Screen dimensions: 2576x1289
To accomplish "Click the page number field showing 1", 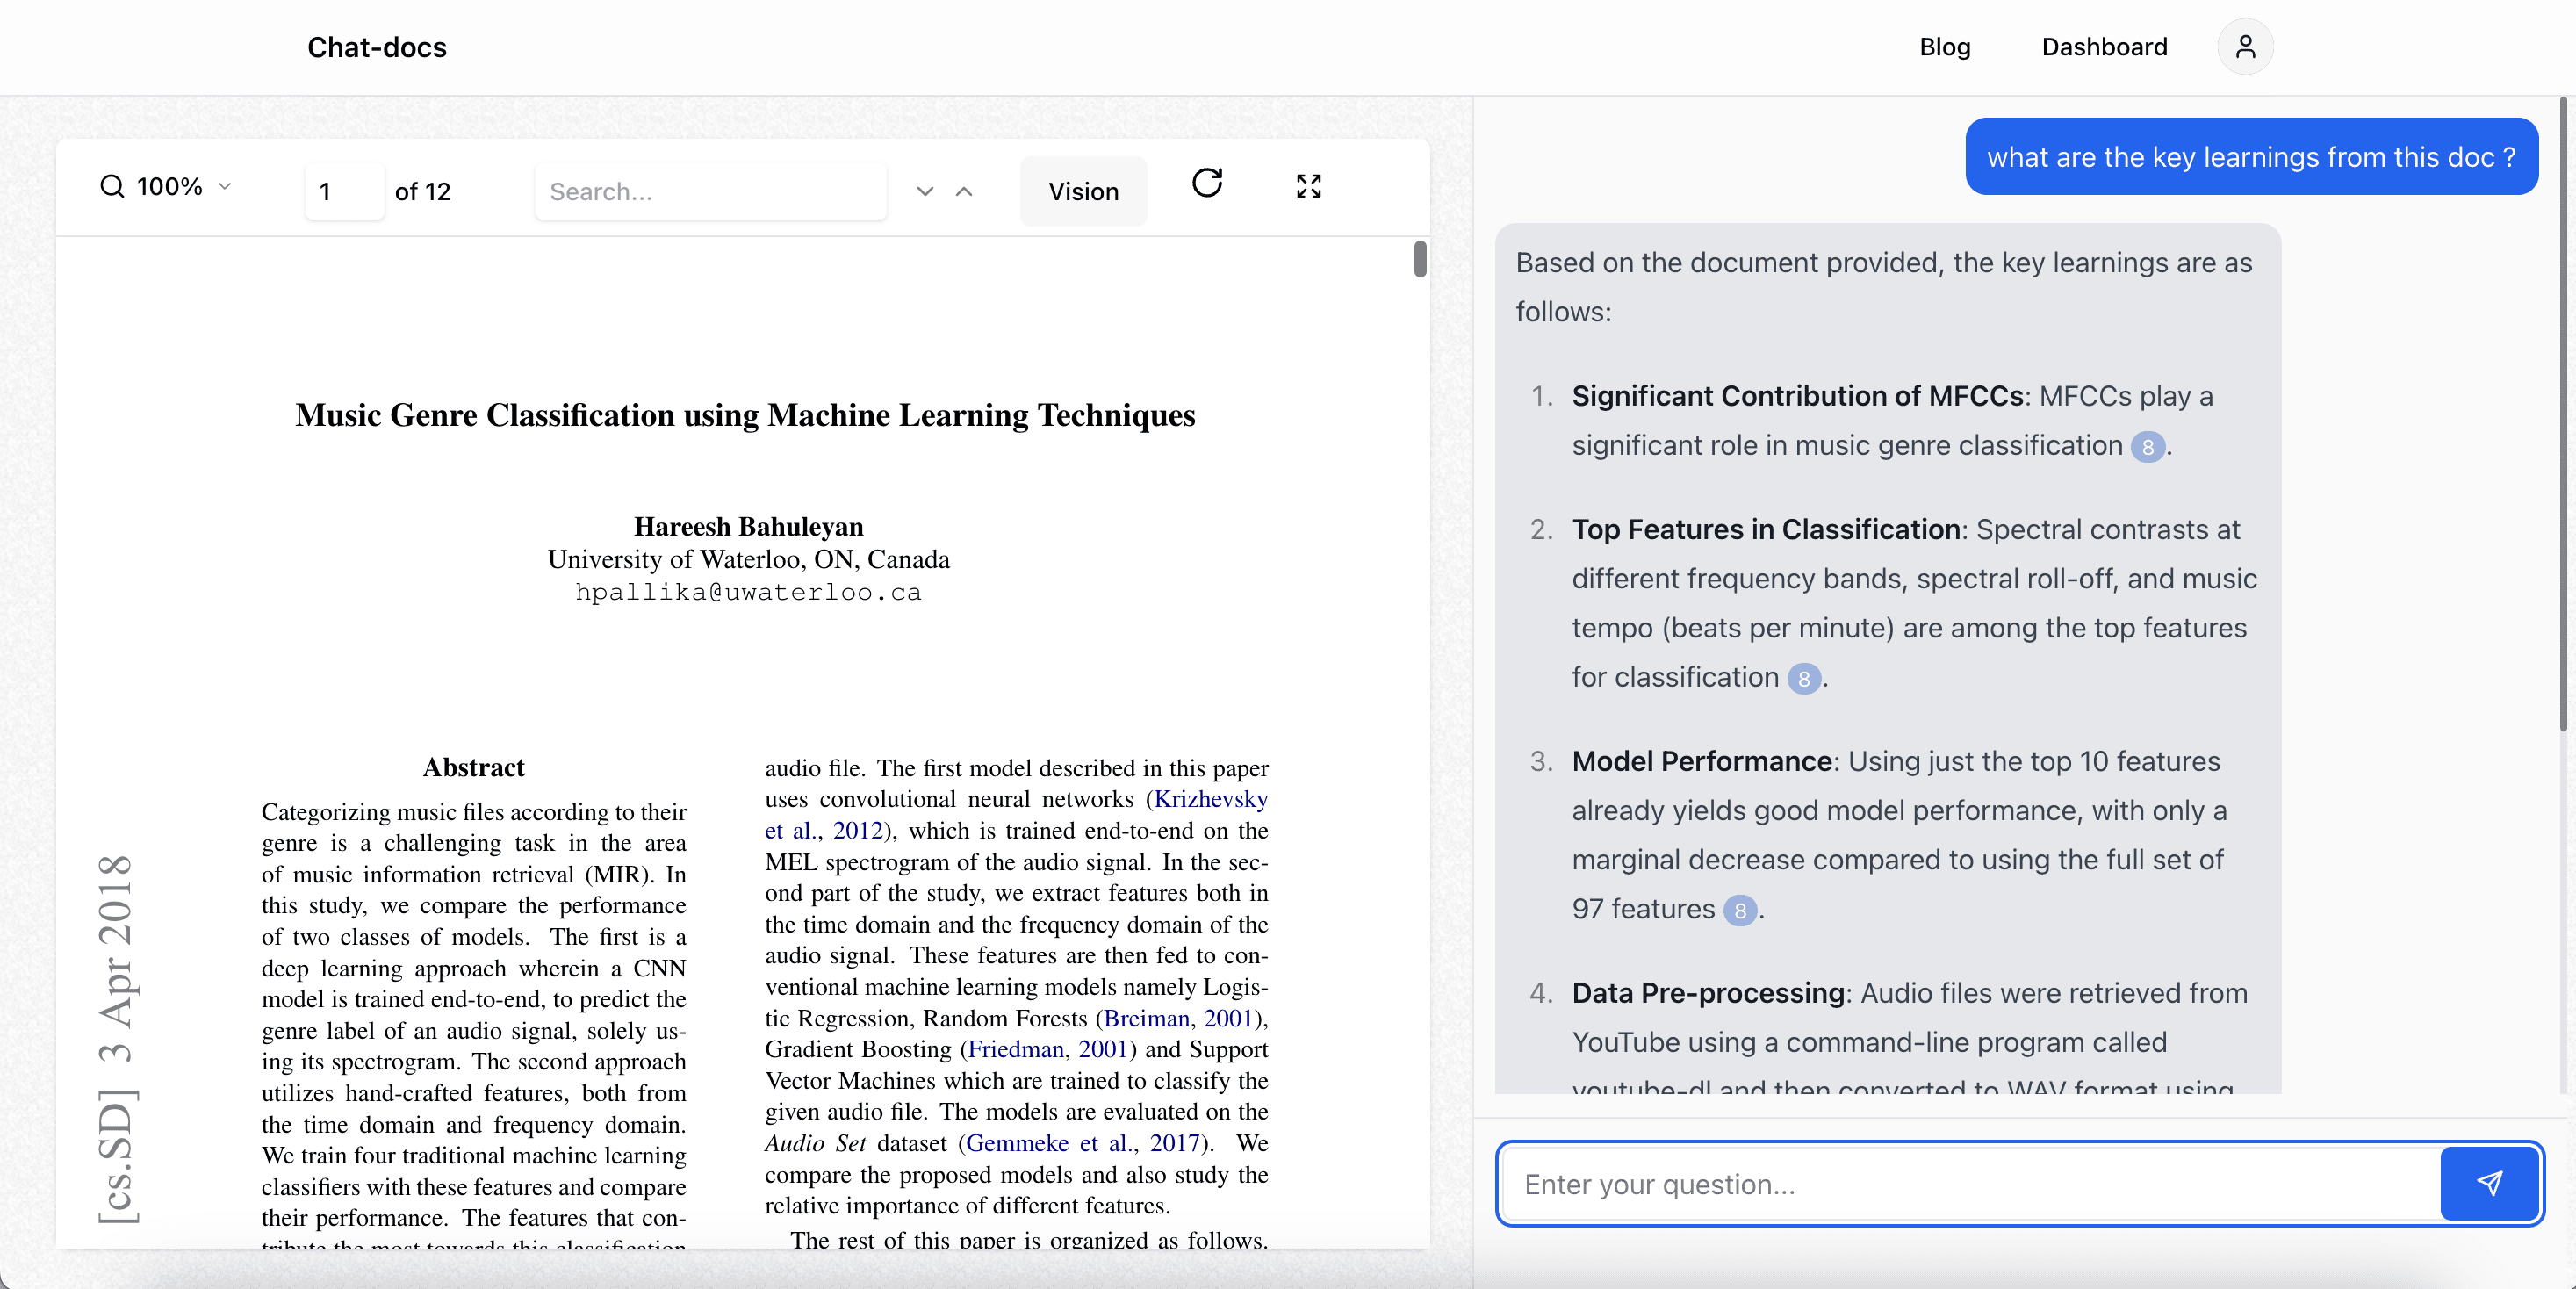I will [x=344, y=191].
